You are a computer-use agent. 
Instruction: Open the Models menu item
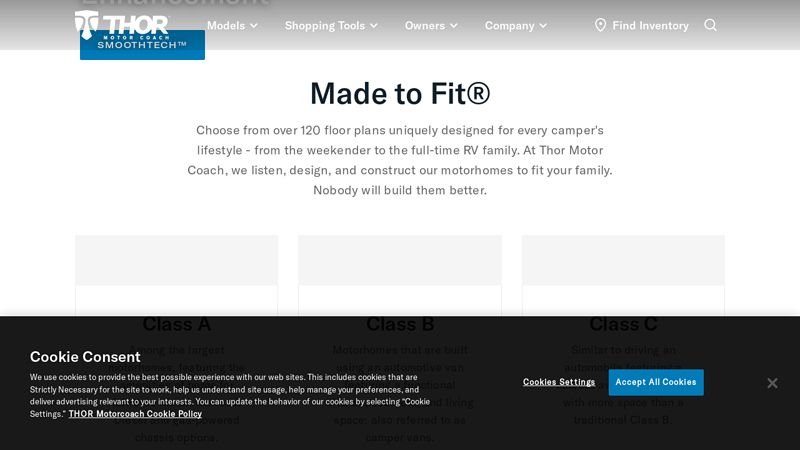coord(226,26)
